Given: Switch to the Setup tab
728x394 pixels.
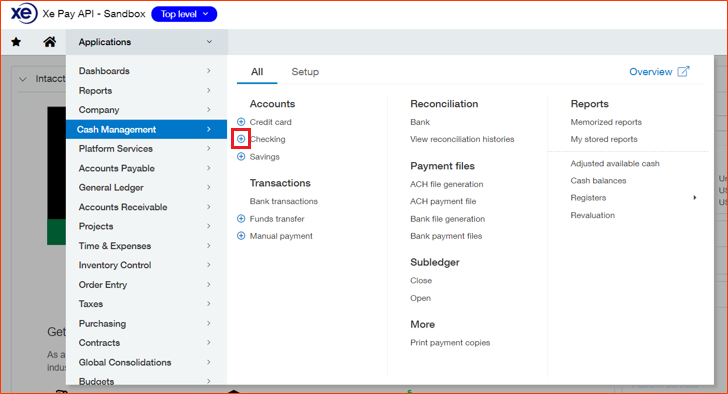Looking at the screenshot, I should (305, 72).
